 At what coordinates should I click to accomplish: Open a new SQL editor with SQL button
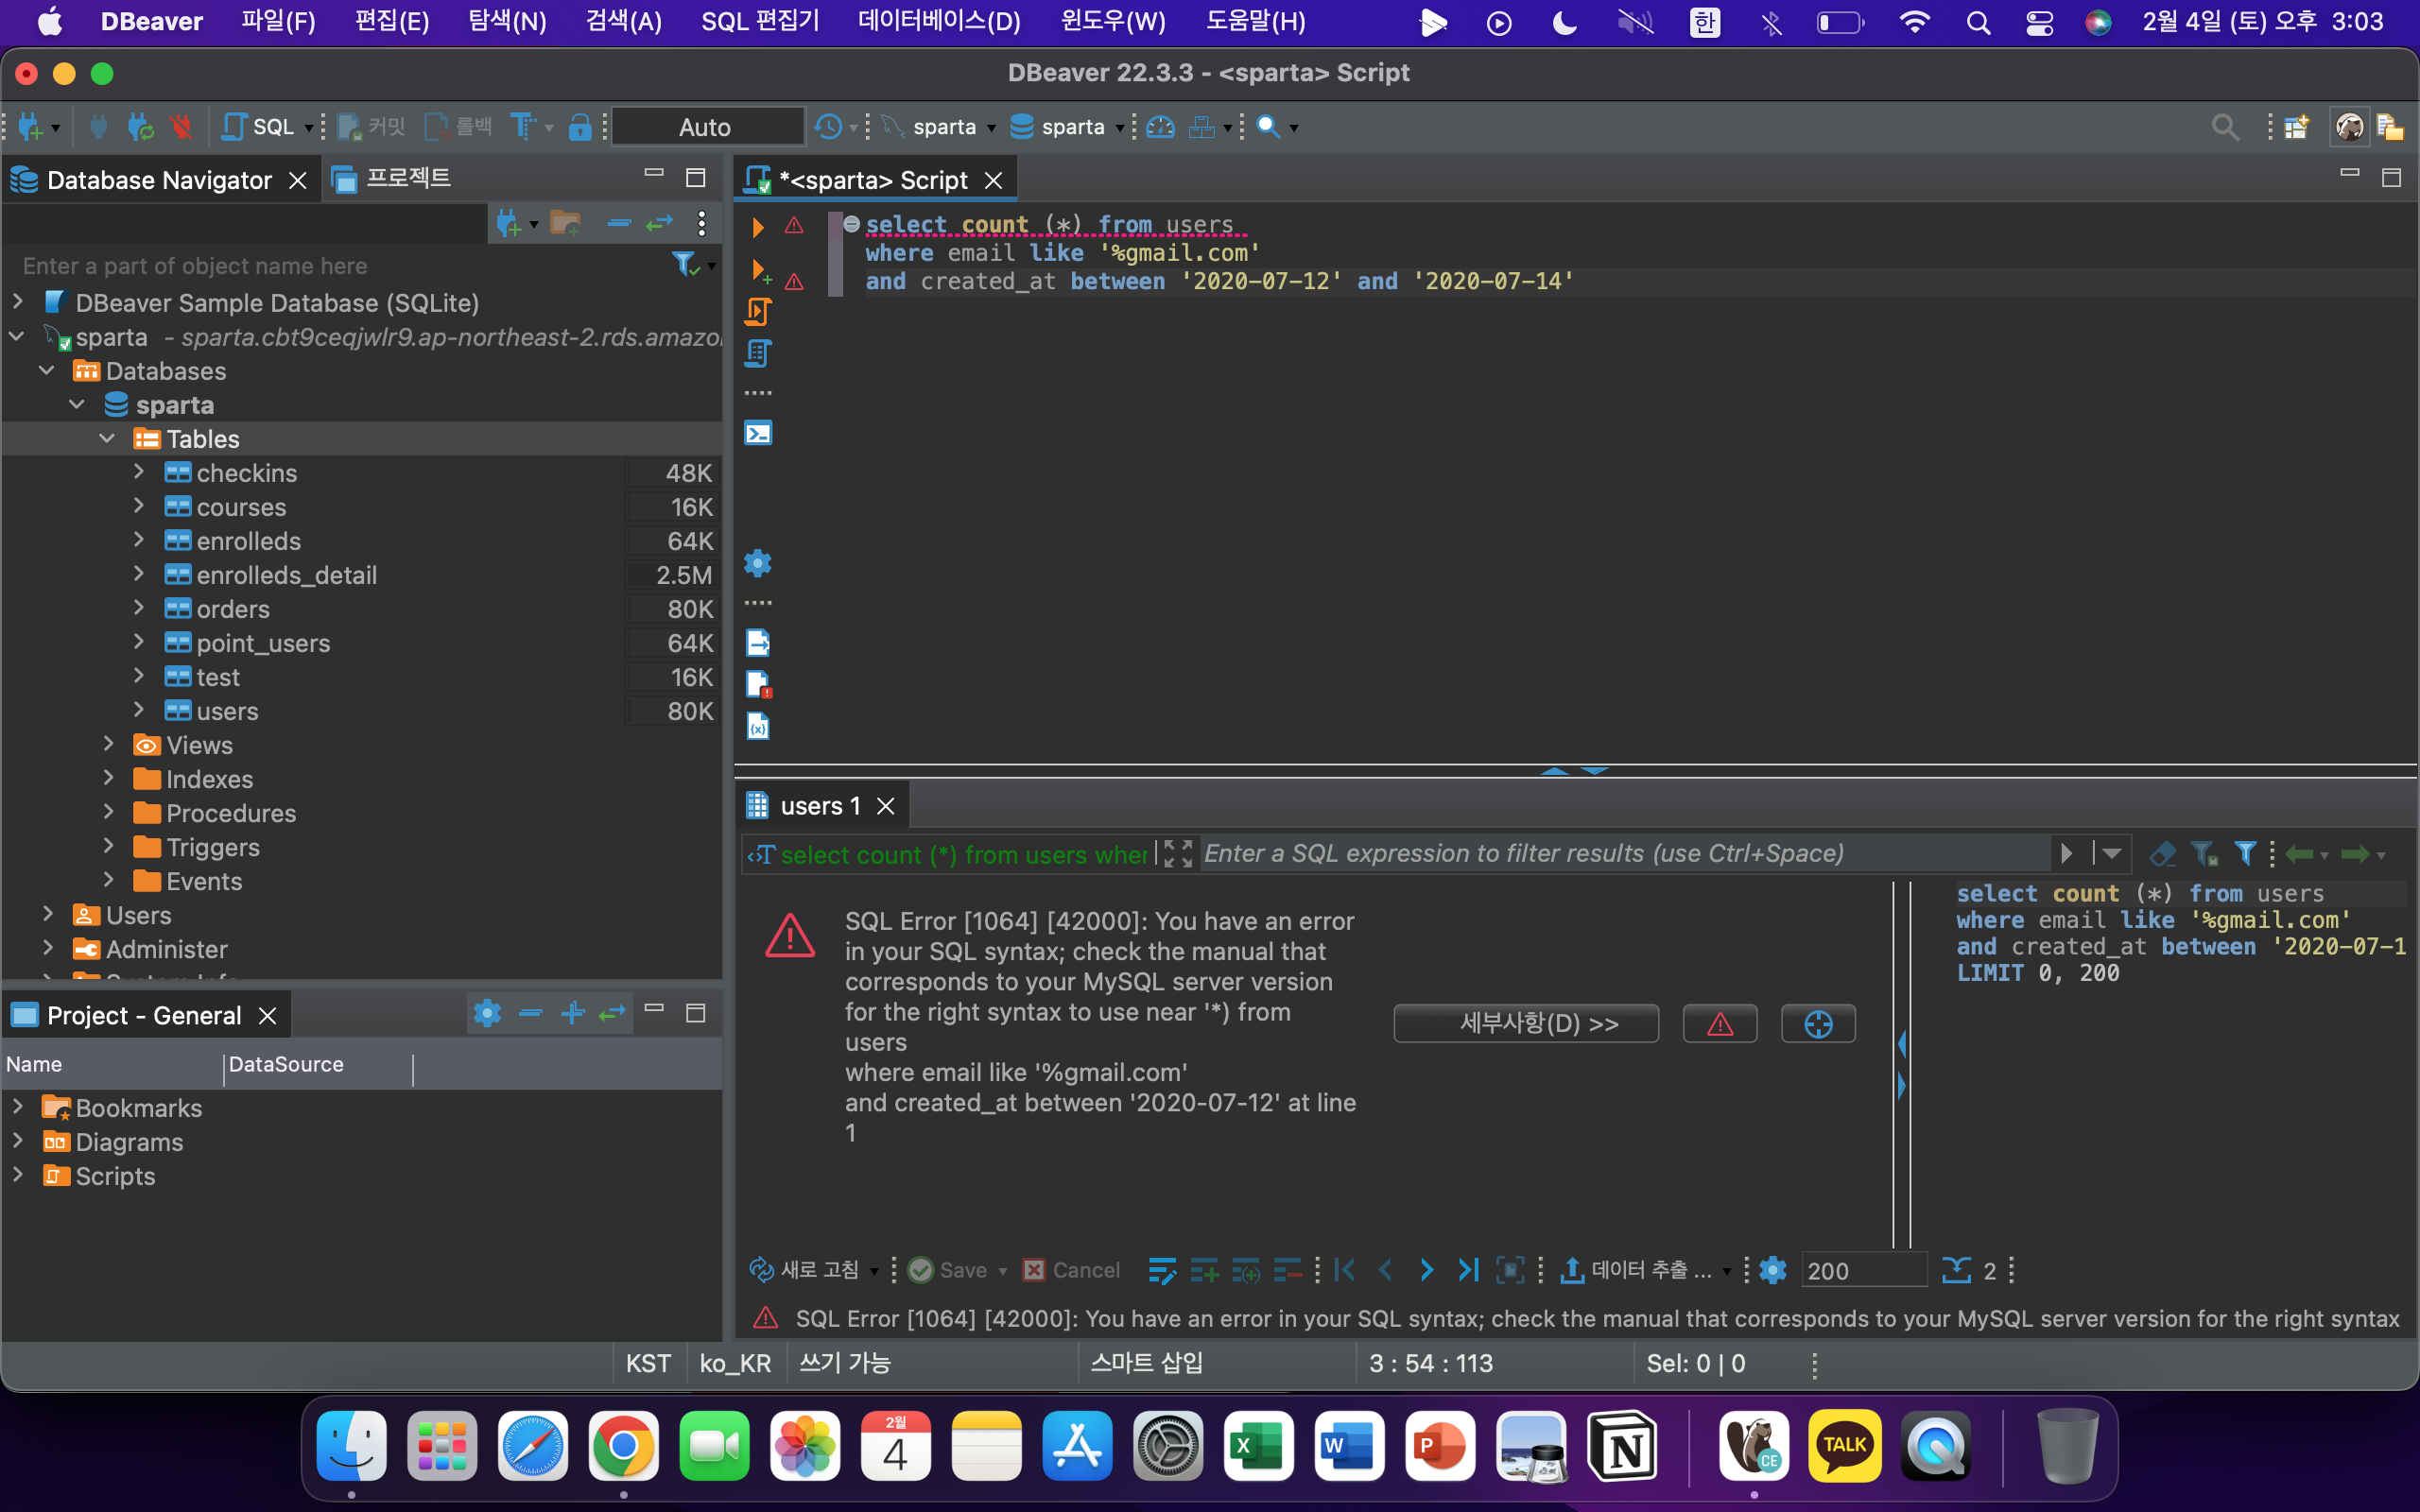click(258, 127)
